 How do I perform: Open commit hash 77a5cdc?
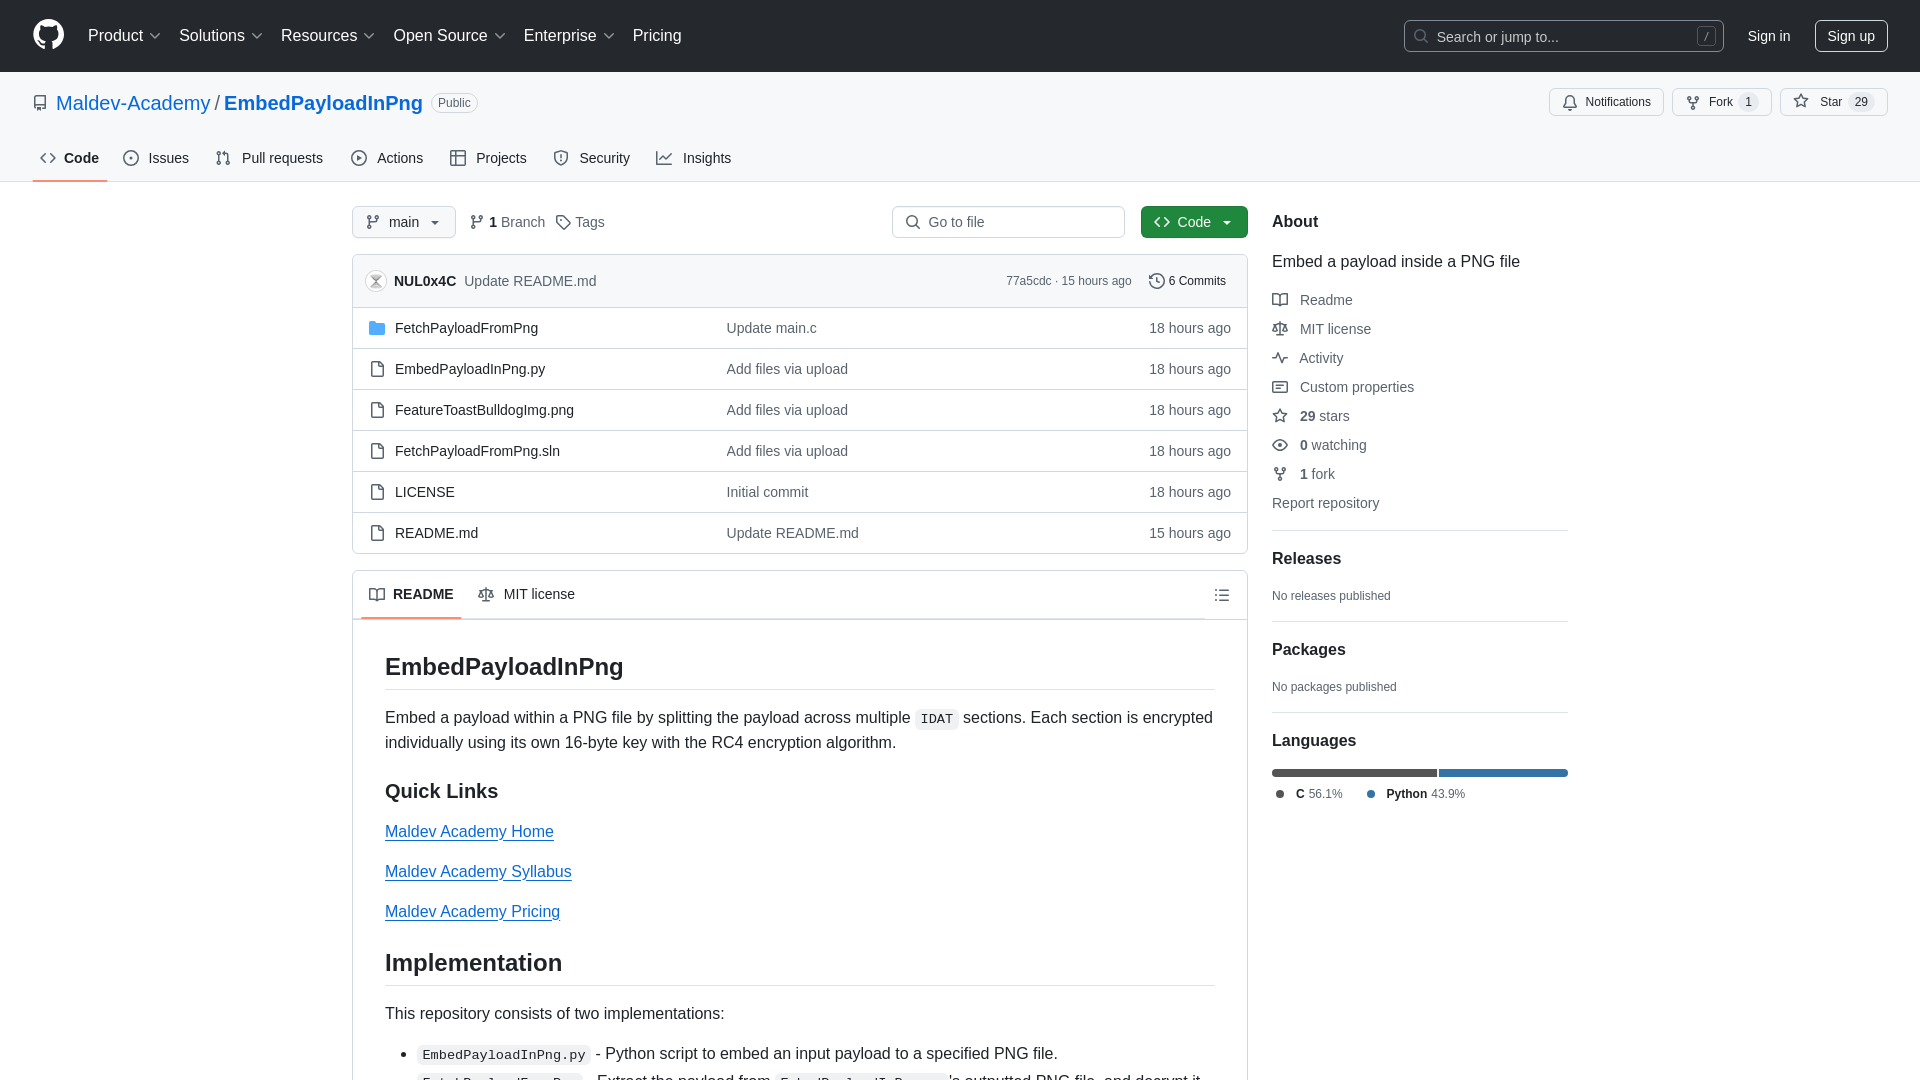tap(1028, 281)
